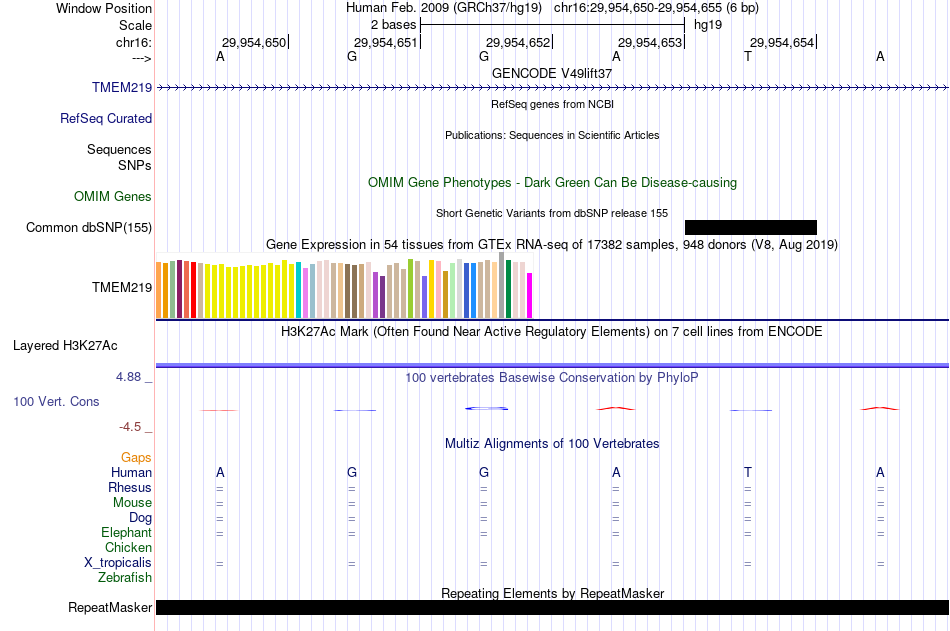Select the "Mouse" species row label
This screenshot has width=950, height=631.
pos(133,502)
